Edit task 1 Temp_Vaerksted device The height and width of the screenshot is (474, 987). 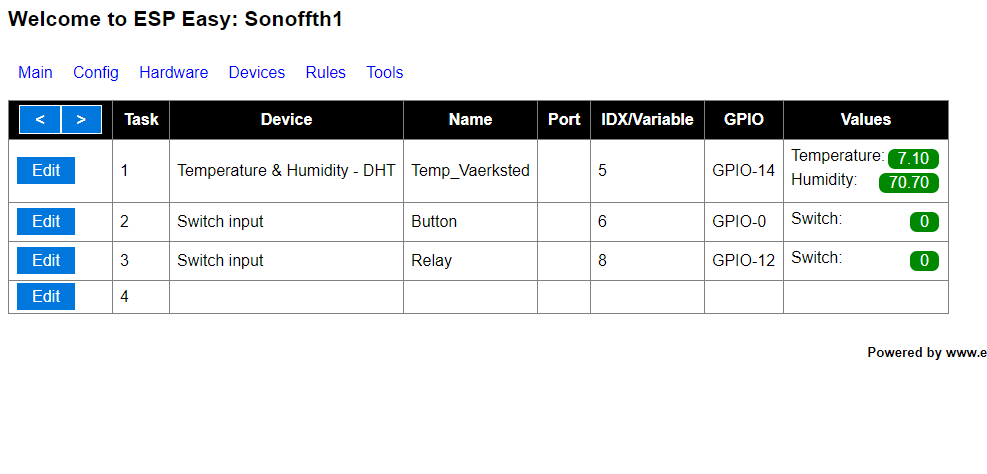coord(46,170)
